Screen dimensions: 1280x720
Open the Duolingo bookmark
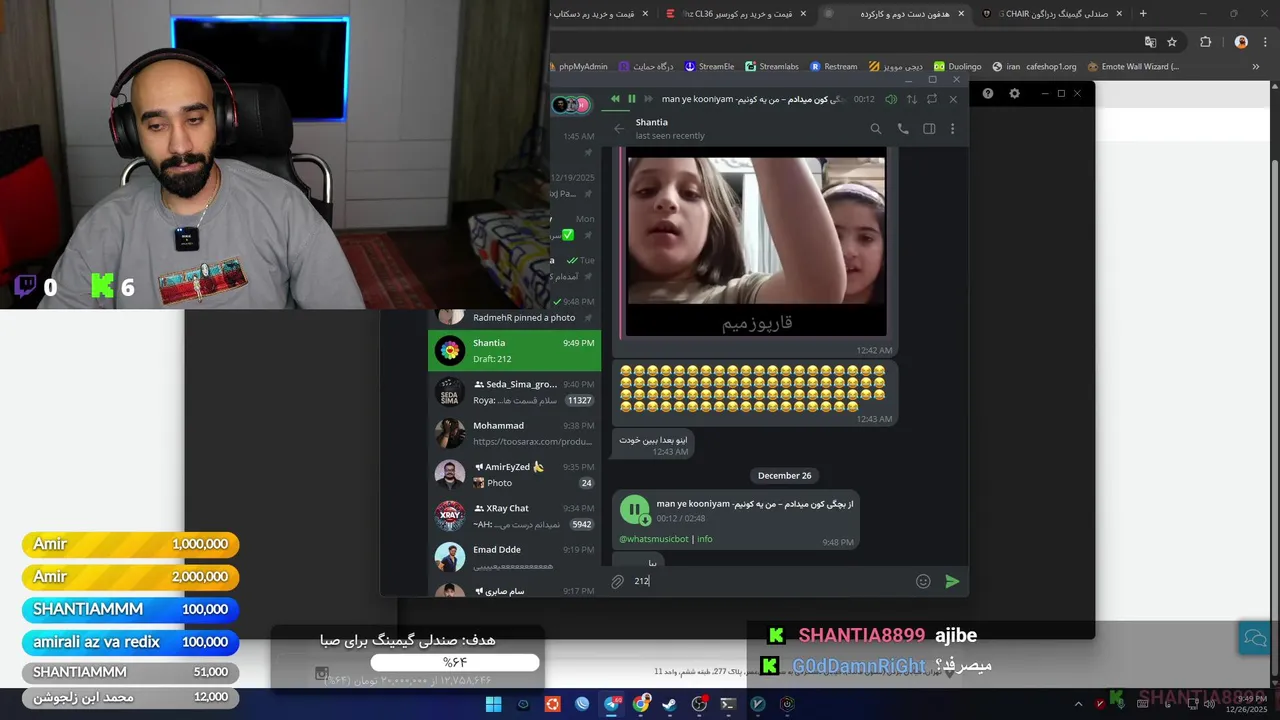point(958,66)
